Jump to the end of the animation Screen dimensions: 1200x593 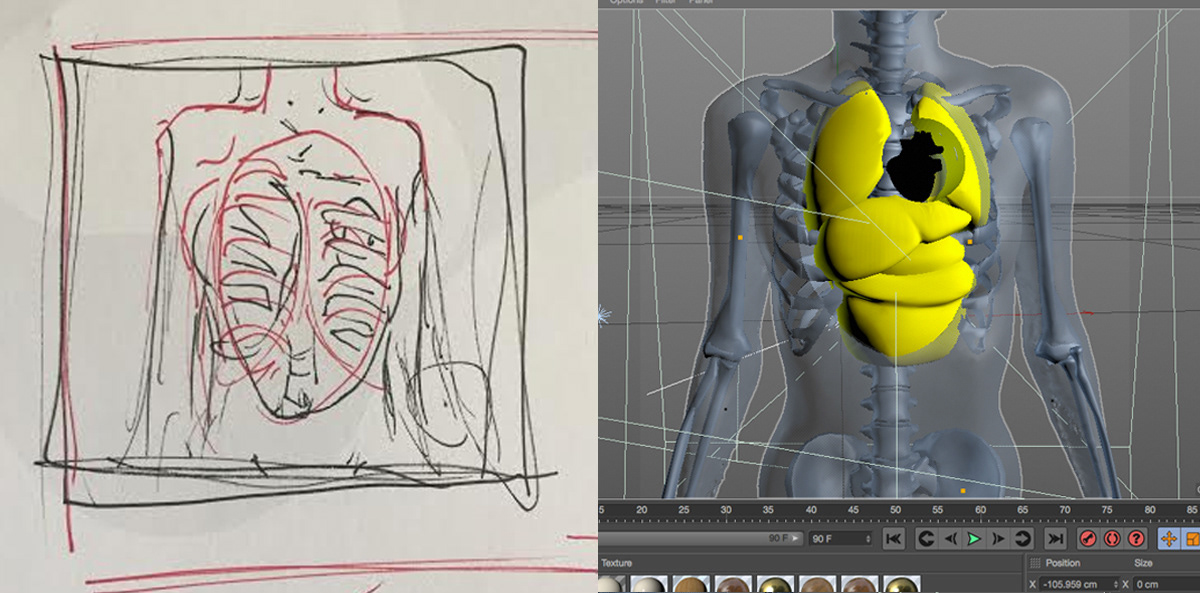point(1054,539)
